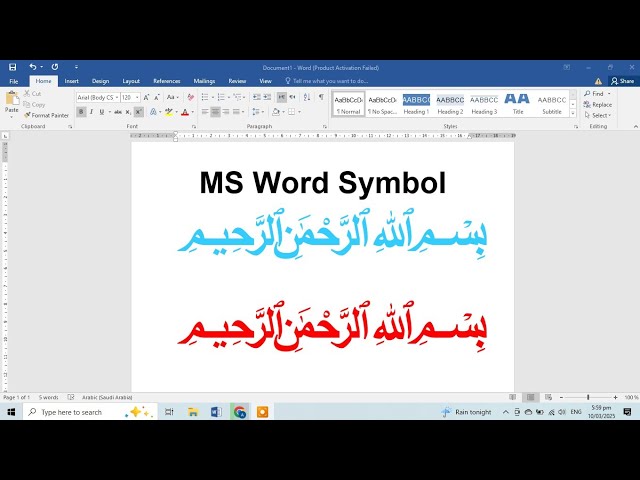Decrease font size with the Shrink Font icon

pyautogui.click(x=157, y=98)
